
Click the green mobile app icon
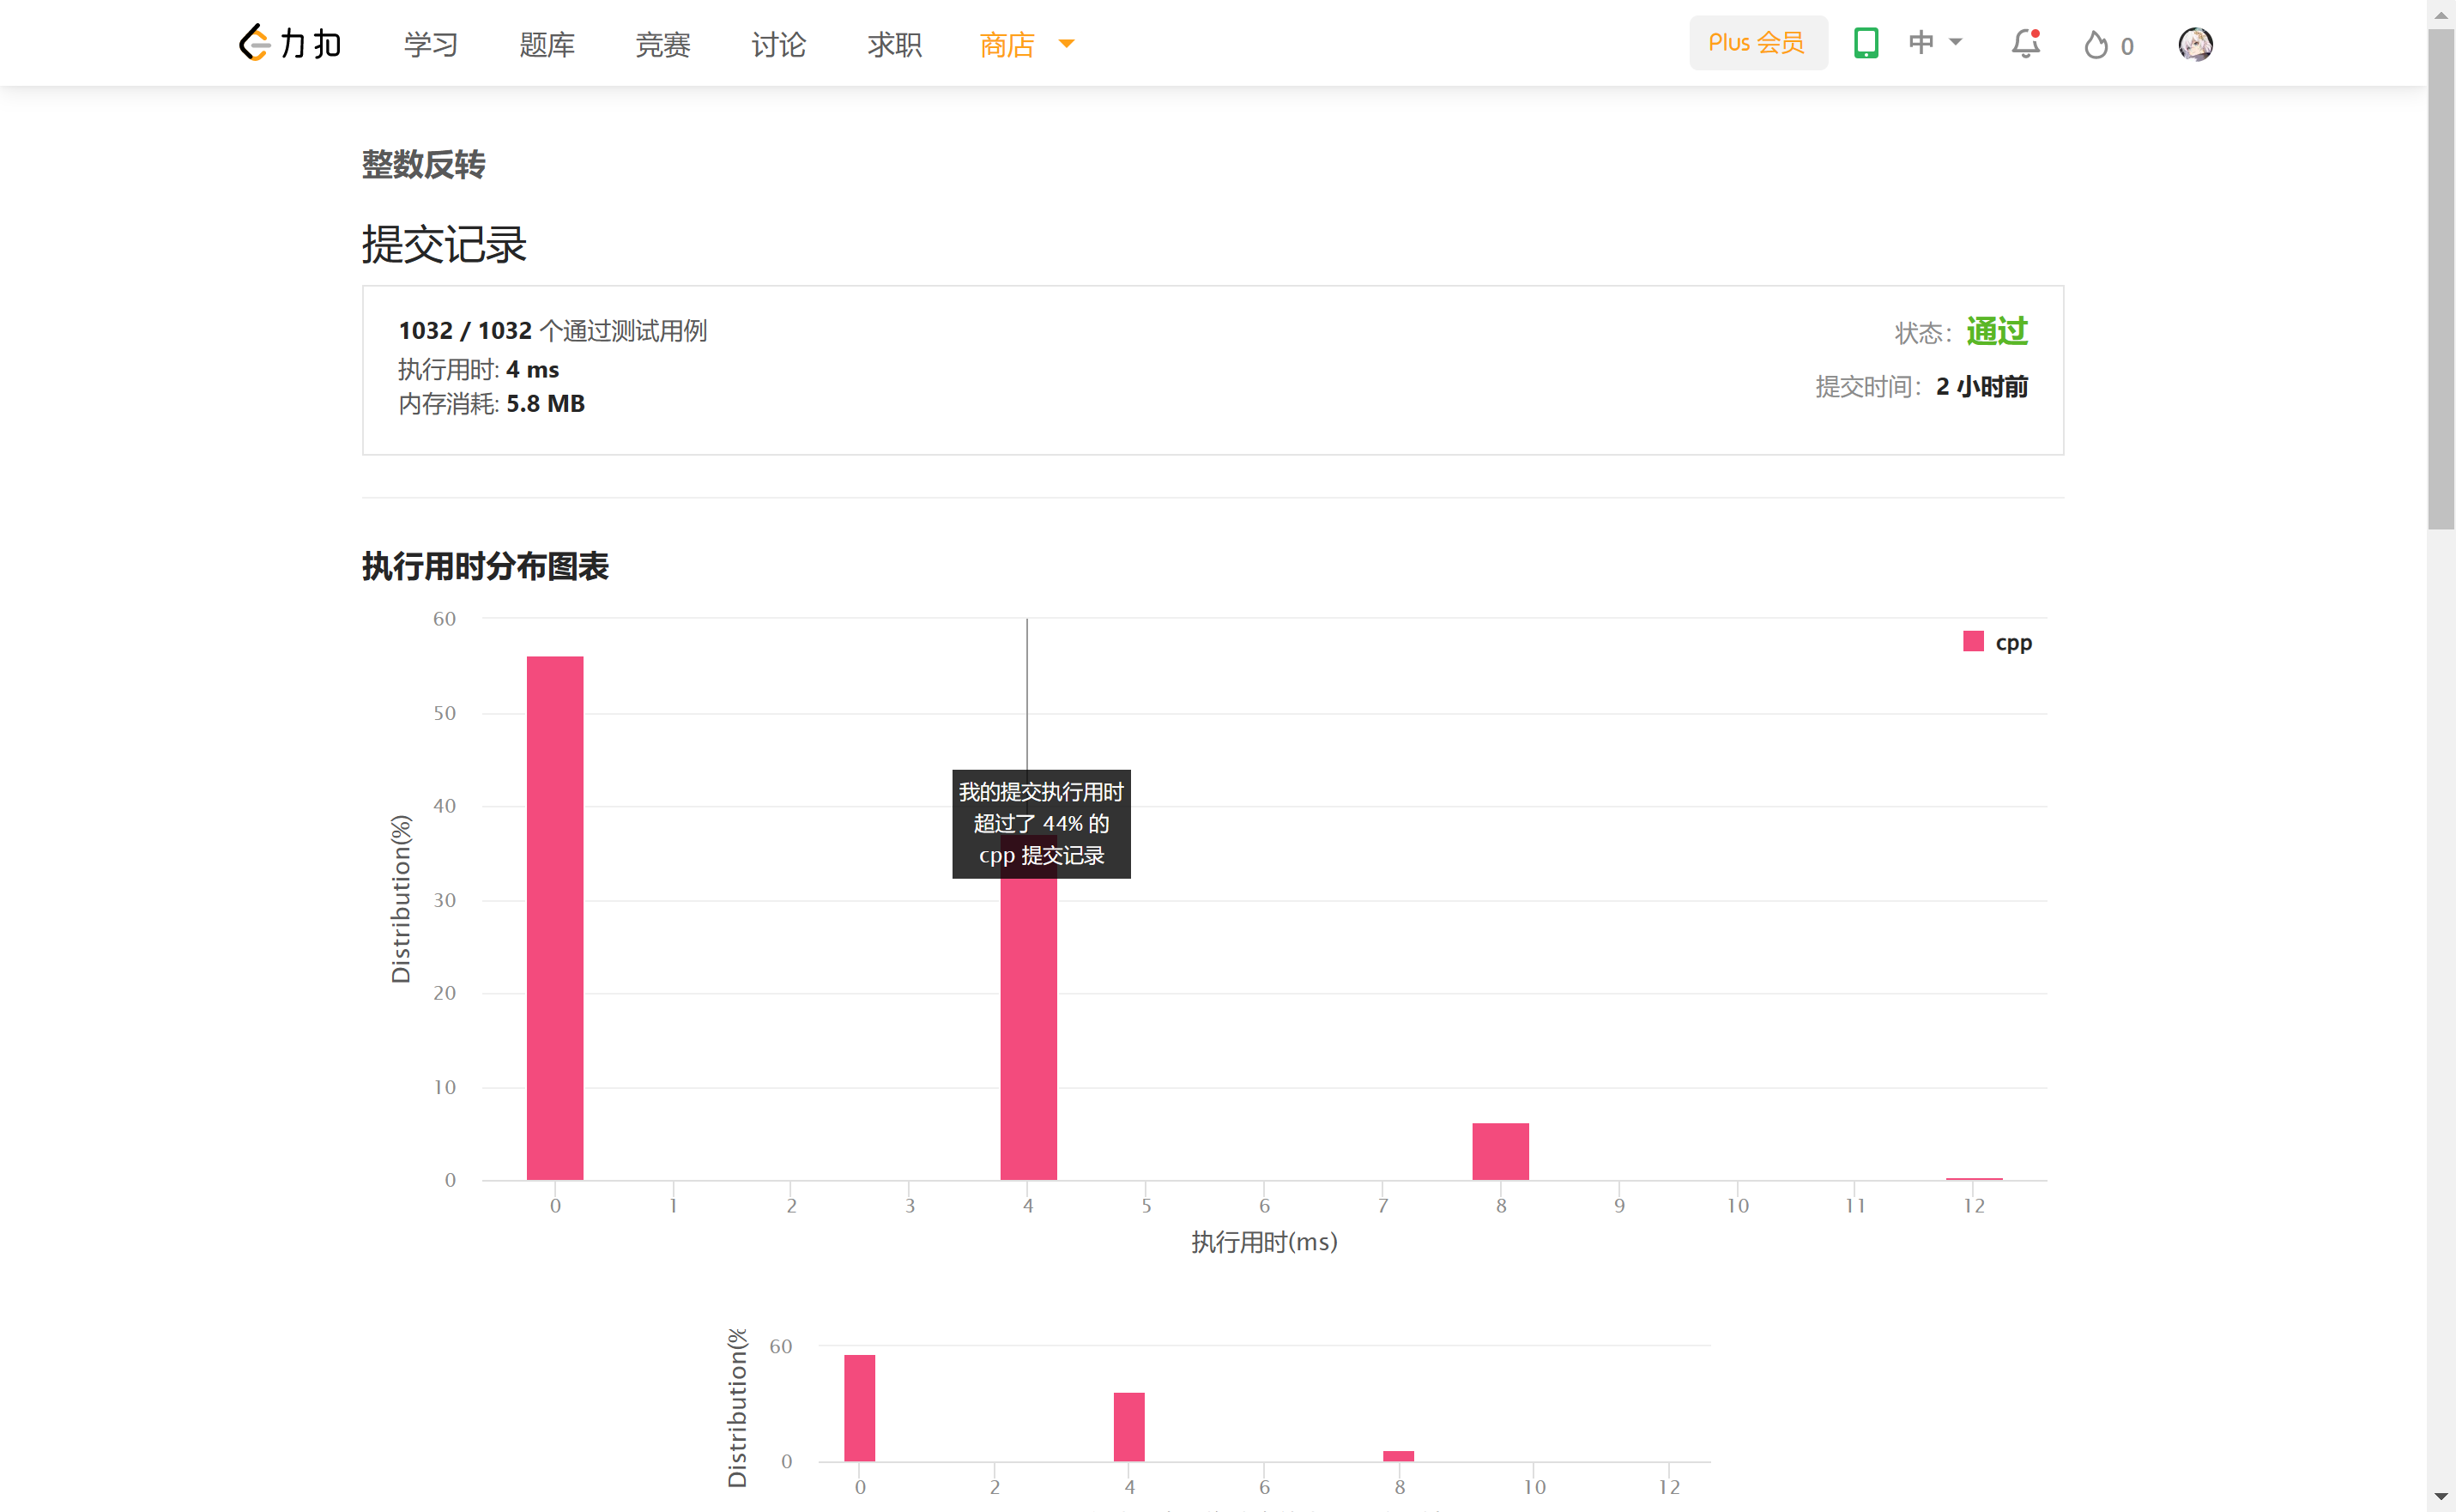click(1866, 43)
